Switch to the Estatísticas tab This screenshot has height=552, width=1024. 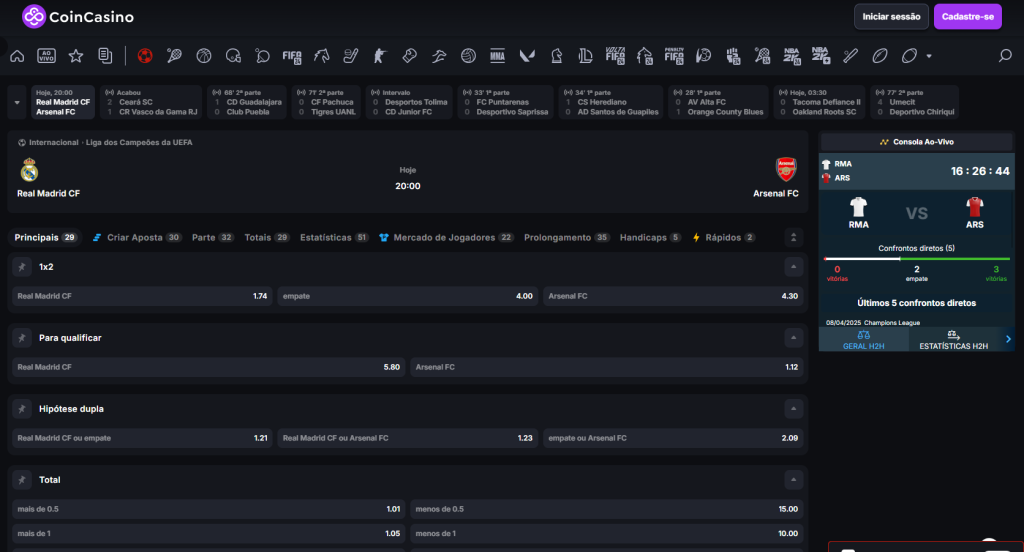pyautogui.click(x=334, y=237)
